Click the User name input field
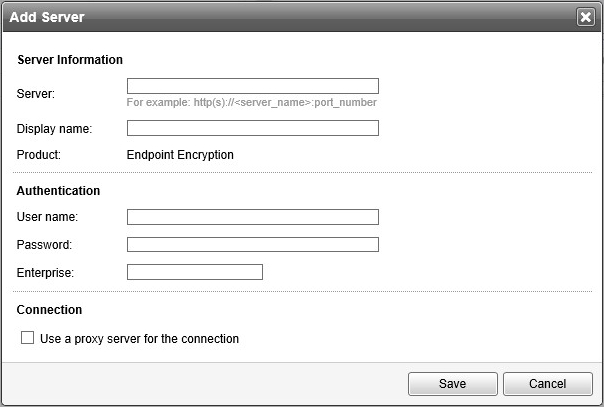 pos(252,217)
